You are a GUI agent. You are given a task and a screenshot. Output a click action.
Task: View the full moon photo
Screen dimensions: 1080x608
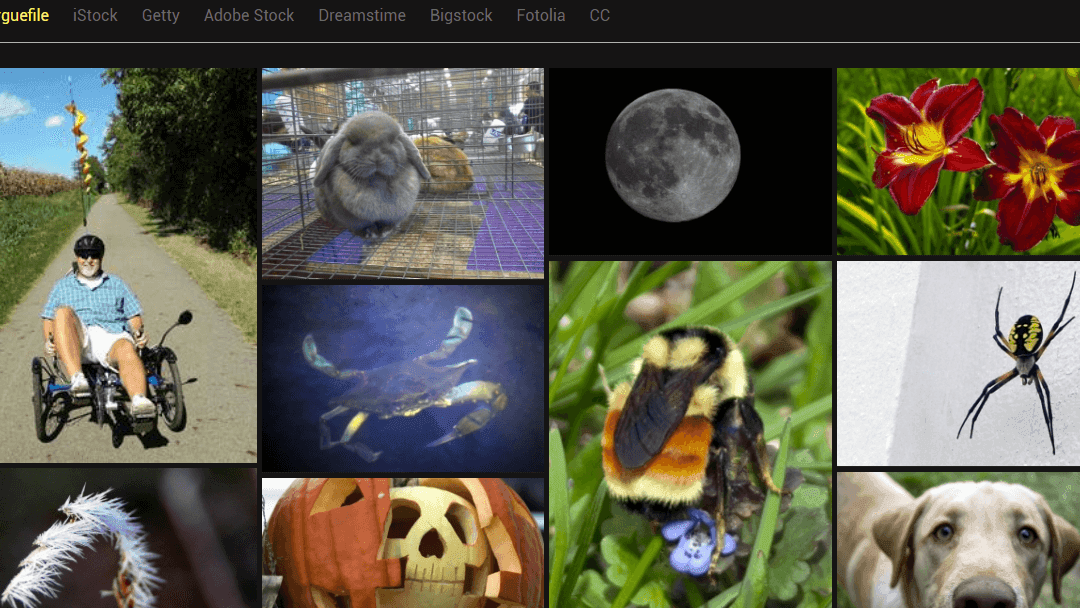pos(691,162)
